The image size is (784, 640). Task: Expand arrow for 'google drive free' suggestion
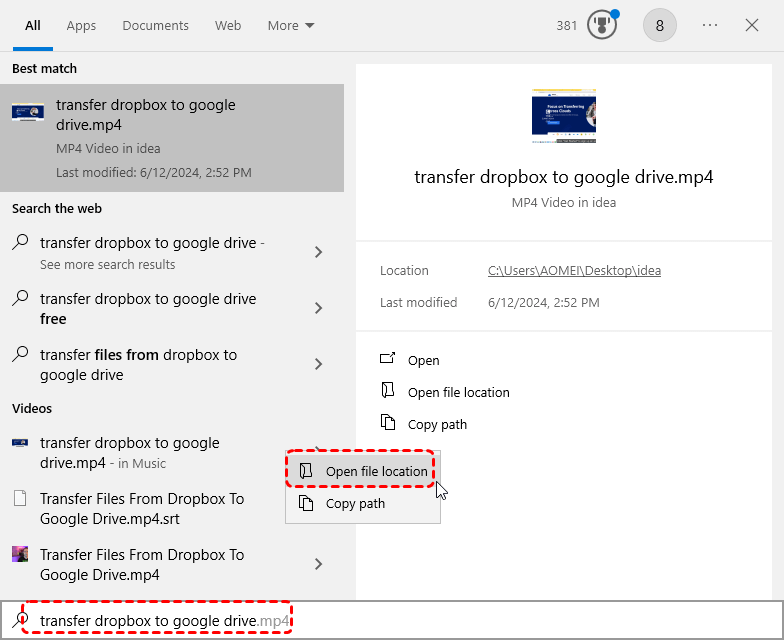tap(318, 308)
